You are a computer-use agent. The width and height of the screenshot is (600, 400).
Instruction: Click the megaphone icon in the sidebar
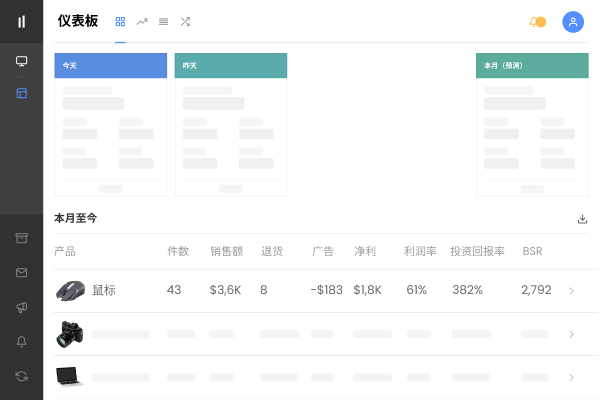pos(21,307)
